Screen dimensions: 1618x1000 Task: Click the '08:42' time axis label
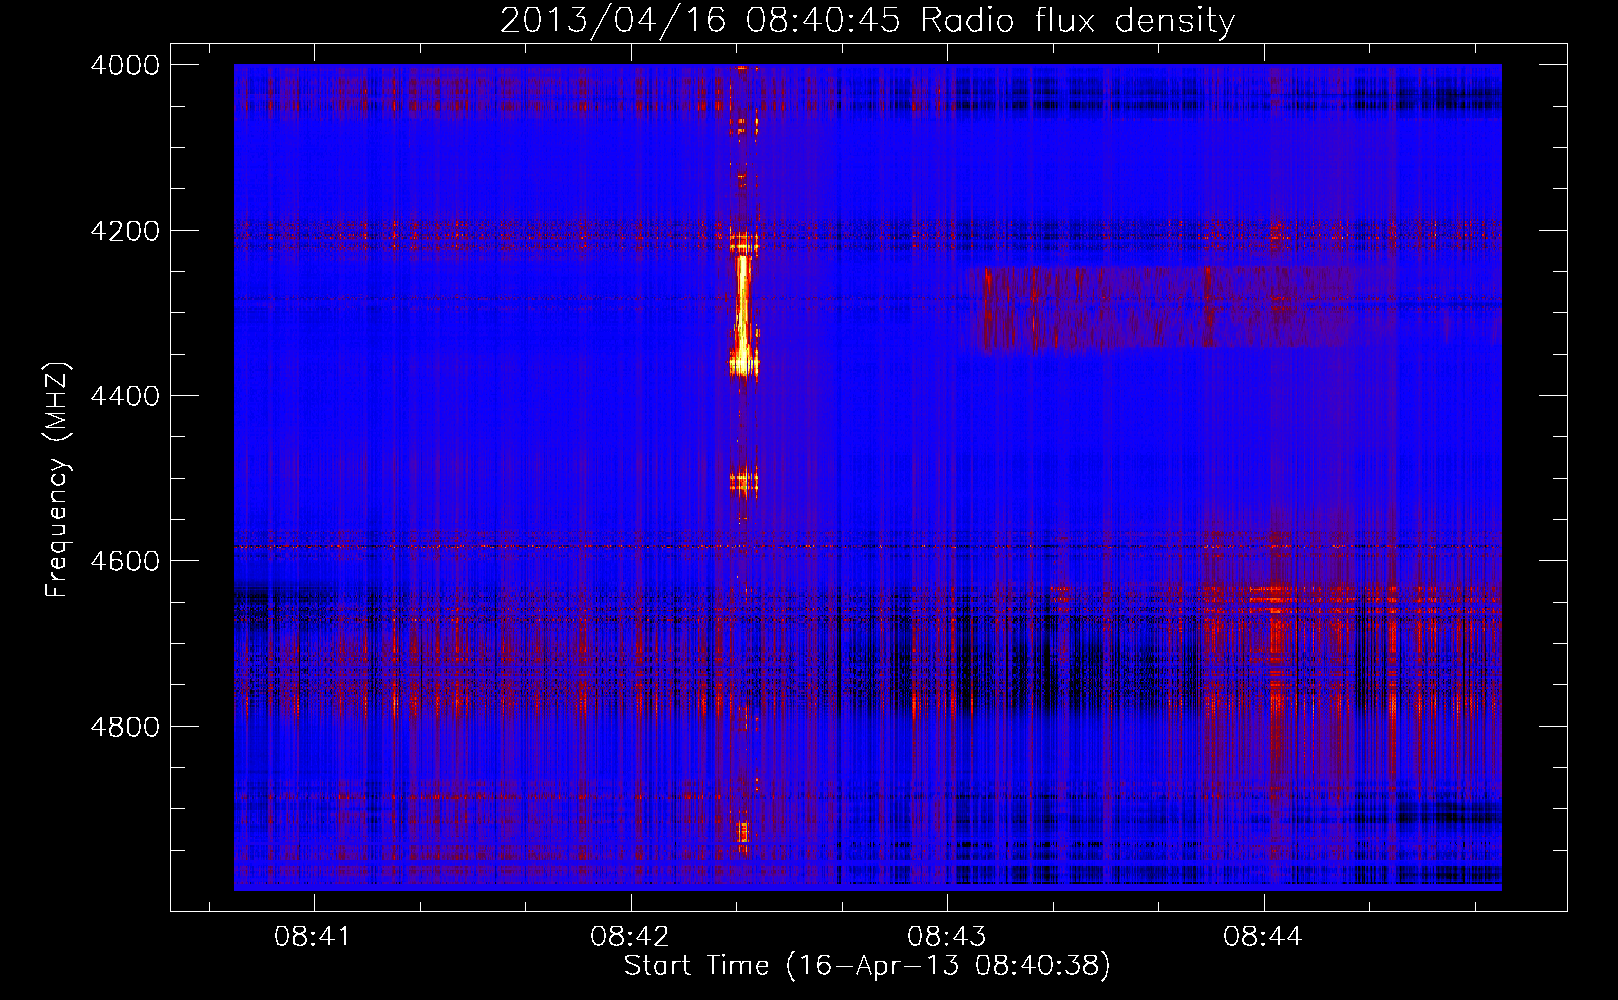point(629,937)
